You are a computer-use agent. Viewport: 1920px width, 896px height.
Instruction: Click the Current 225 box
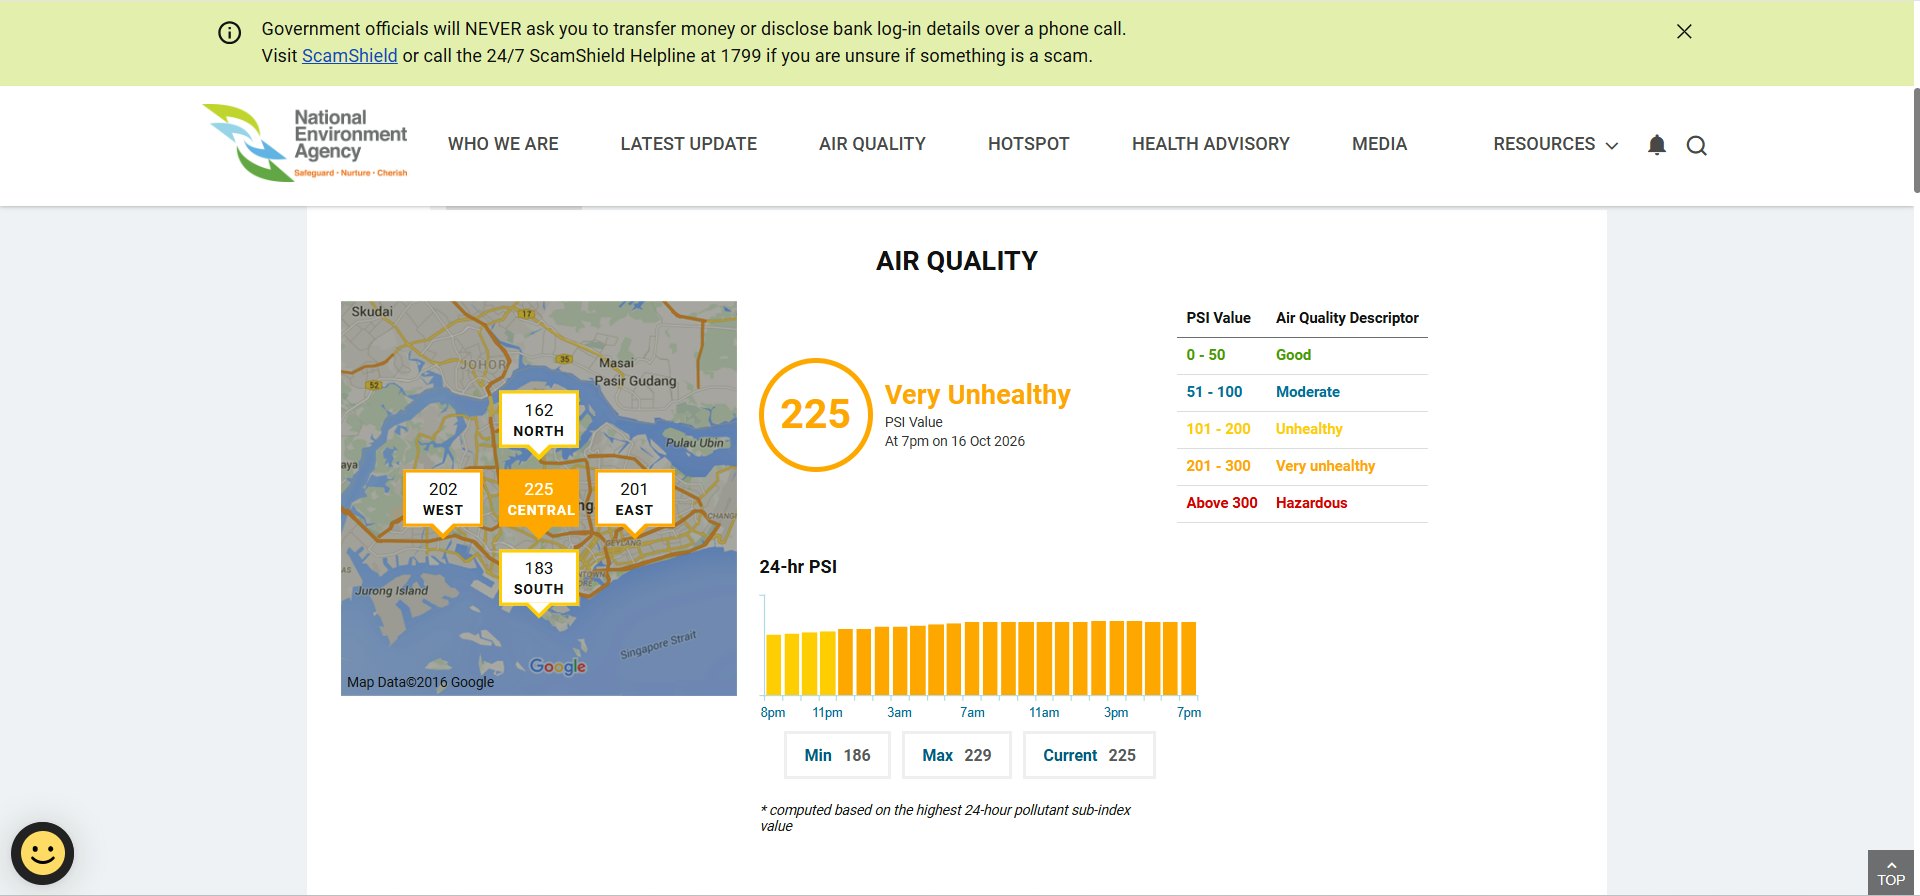click(x=1090, y=756)
